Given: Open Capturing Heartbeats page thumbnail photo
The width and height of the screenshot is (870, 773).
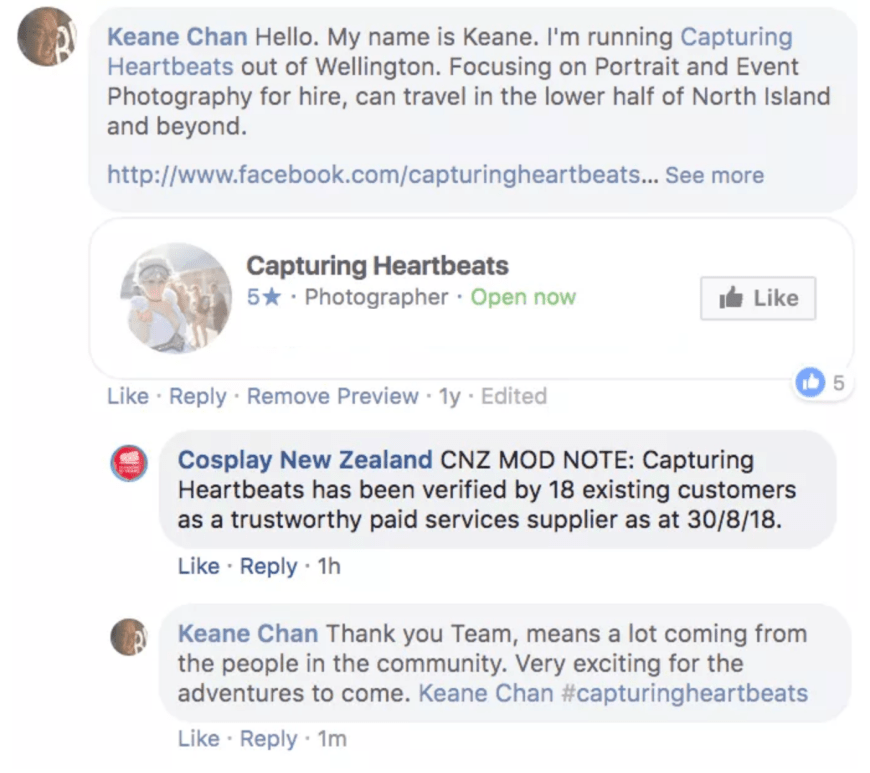Looking at the screenshot, I should pyautogui.click(x=176, y=298).
